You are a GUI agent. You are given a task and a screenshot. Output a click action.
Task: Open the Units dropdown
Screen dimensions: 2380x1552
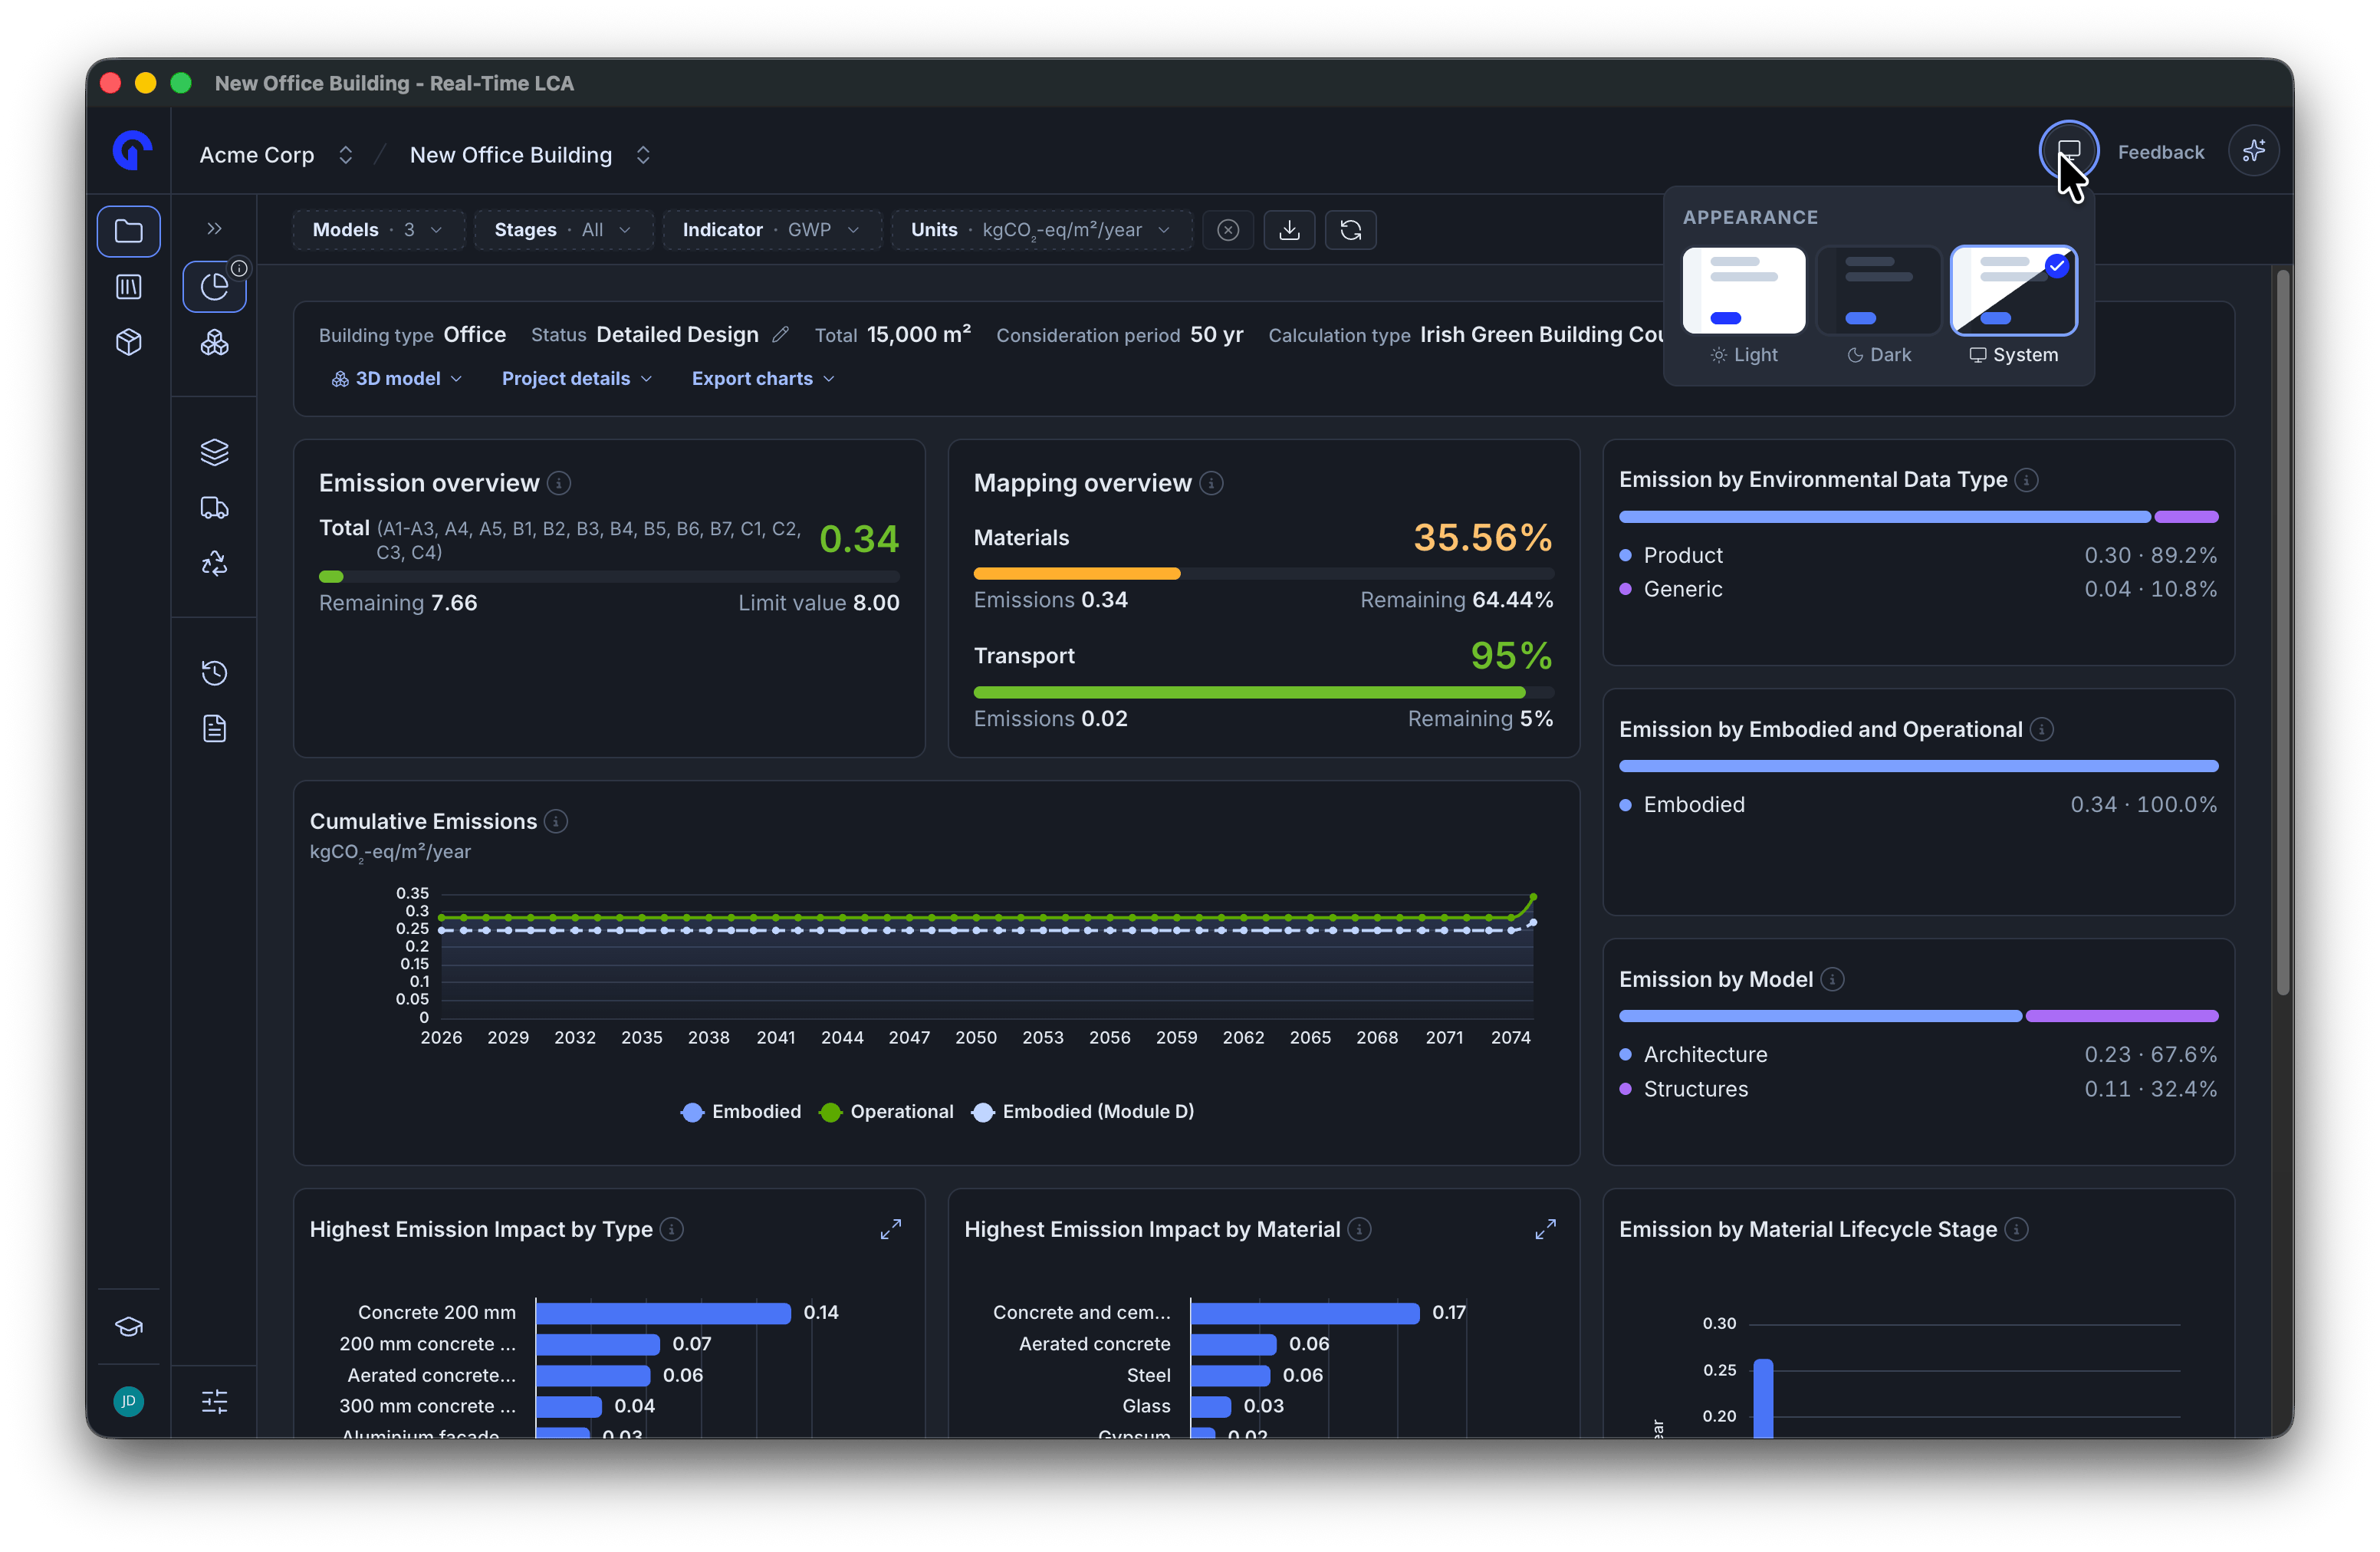(x=1041, y=230)
